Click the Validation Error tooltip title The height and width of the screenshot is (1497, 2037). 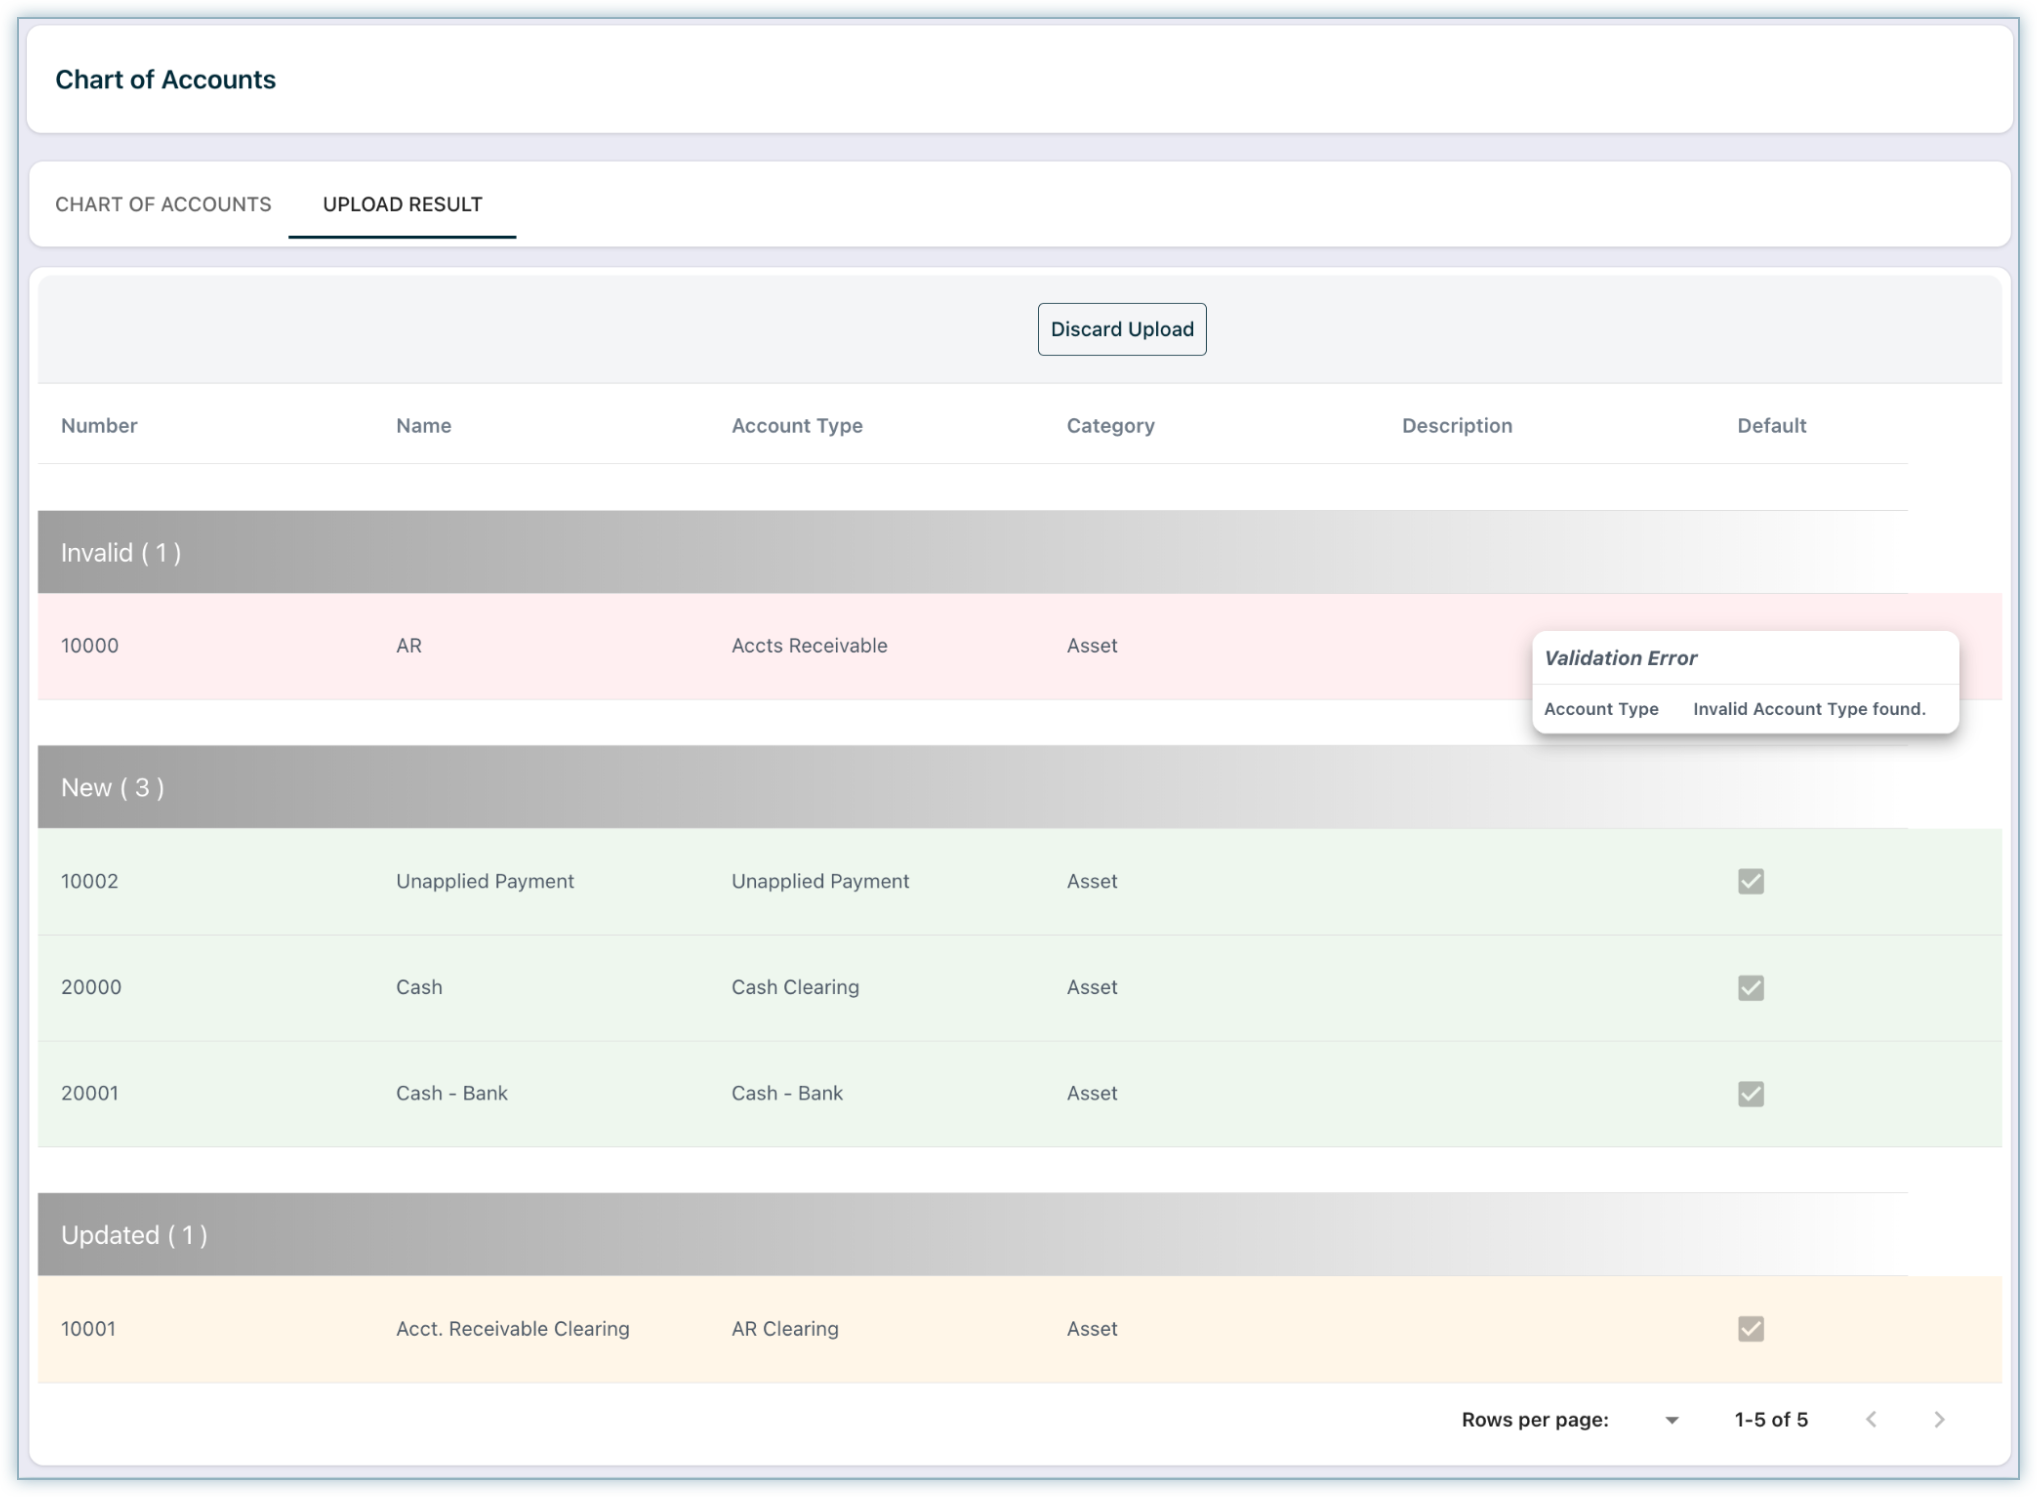(1620, 658)
